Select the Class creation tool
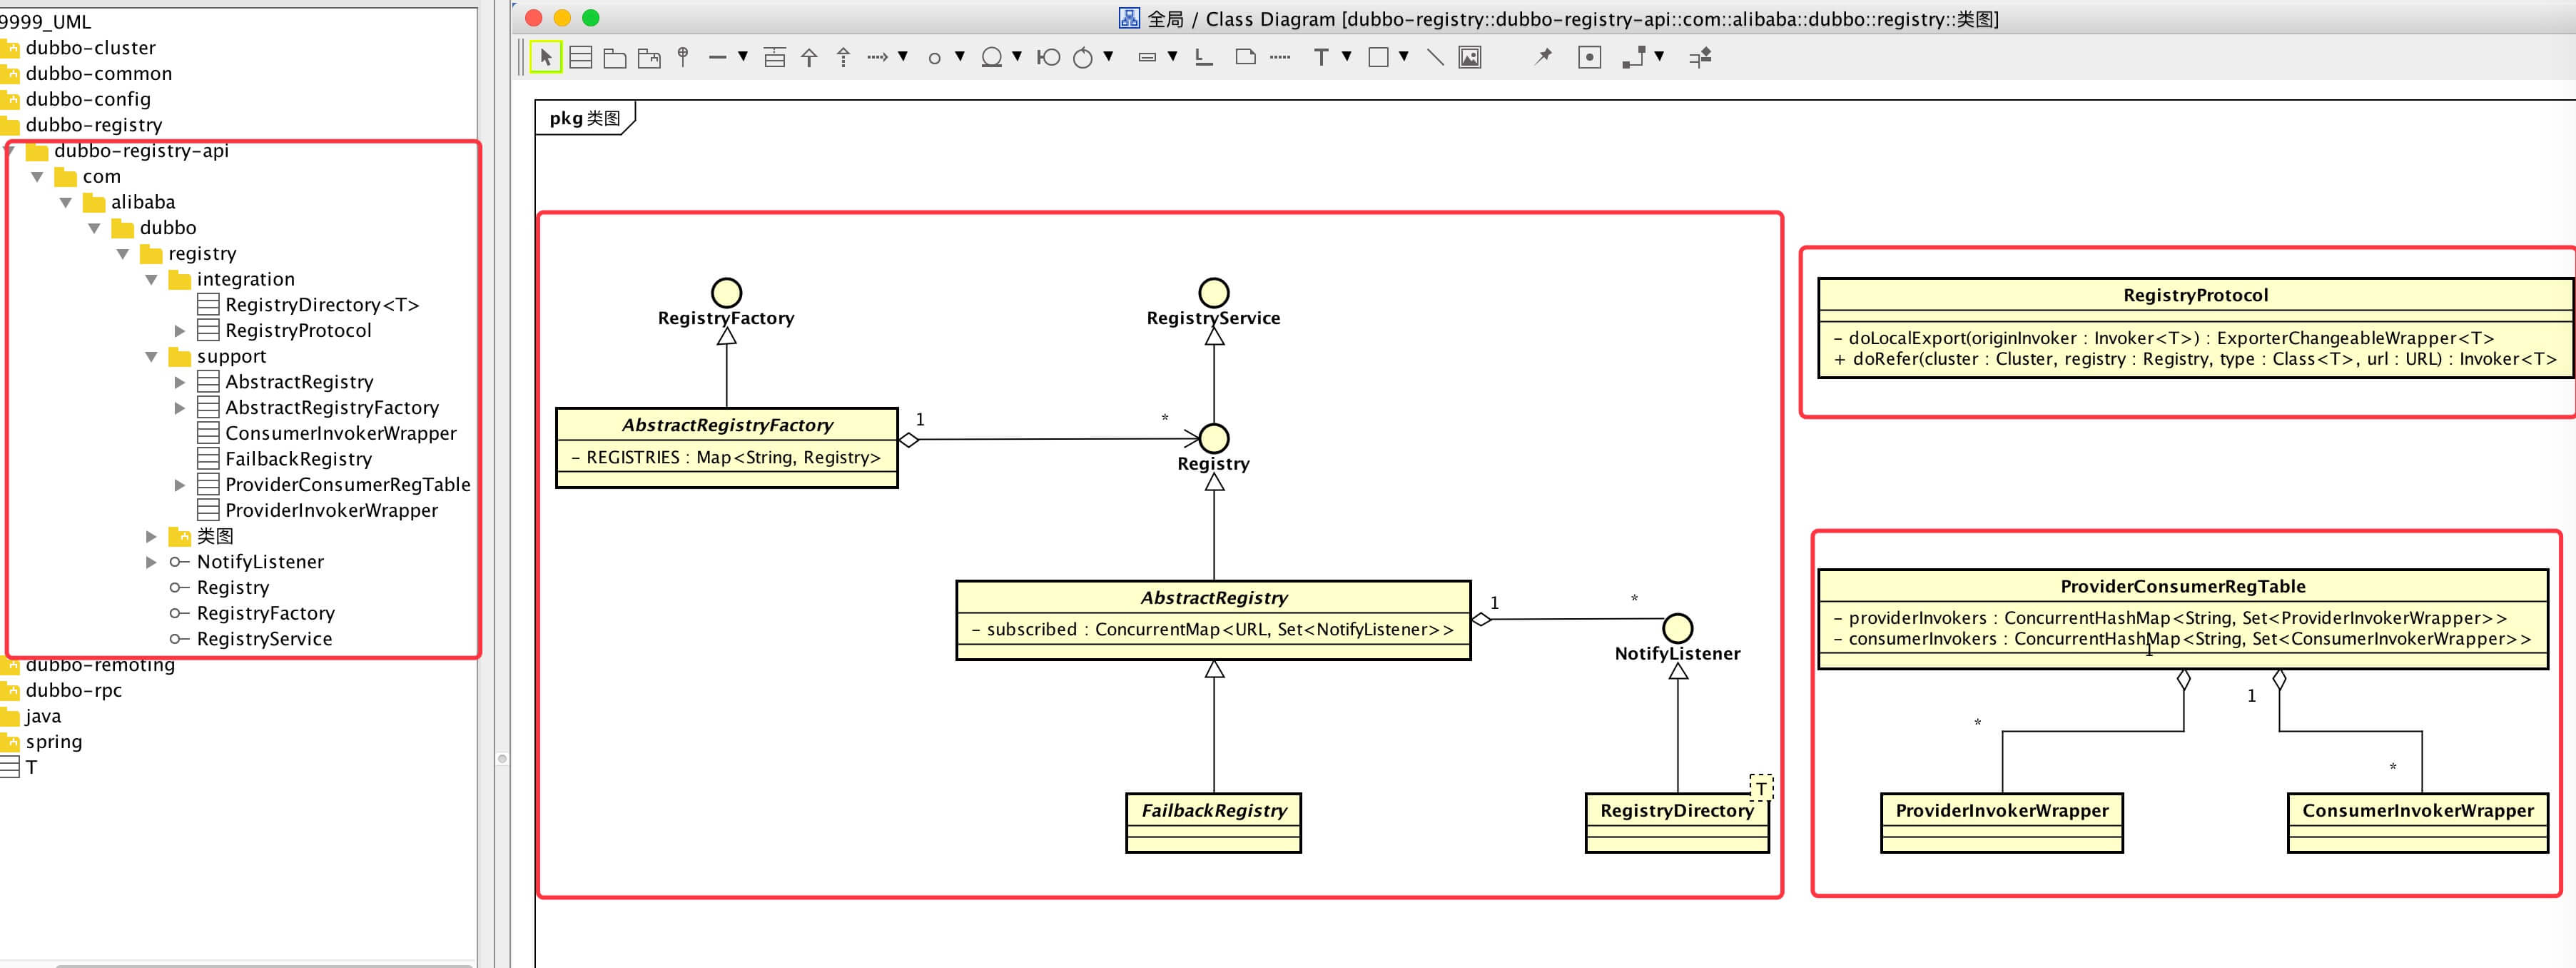 click(581, 57)
